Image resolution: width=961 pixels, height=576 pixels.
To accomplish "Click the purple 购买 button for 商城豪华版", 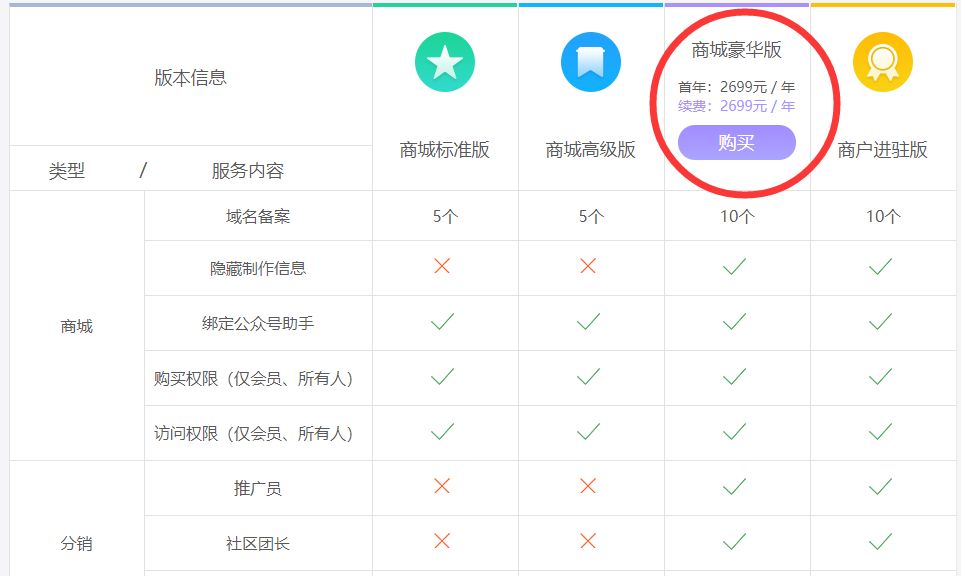I will click(x=736, y=143).
